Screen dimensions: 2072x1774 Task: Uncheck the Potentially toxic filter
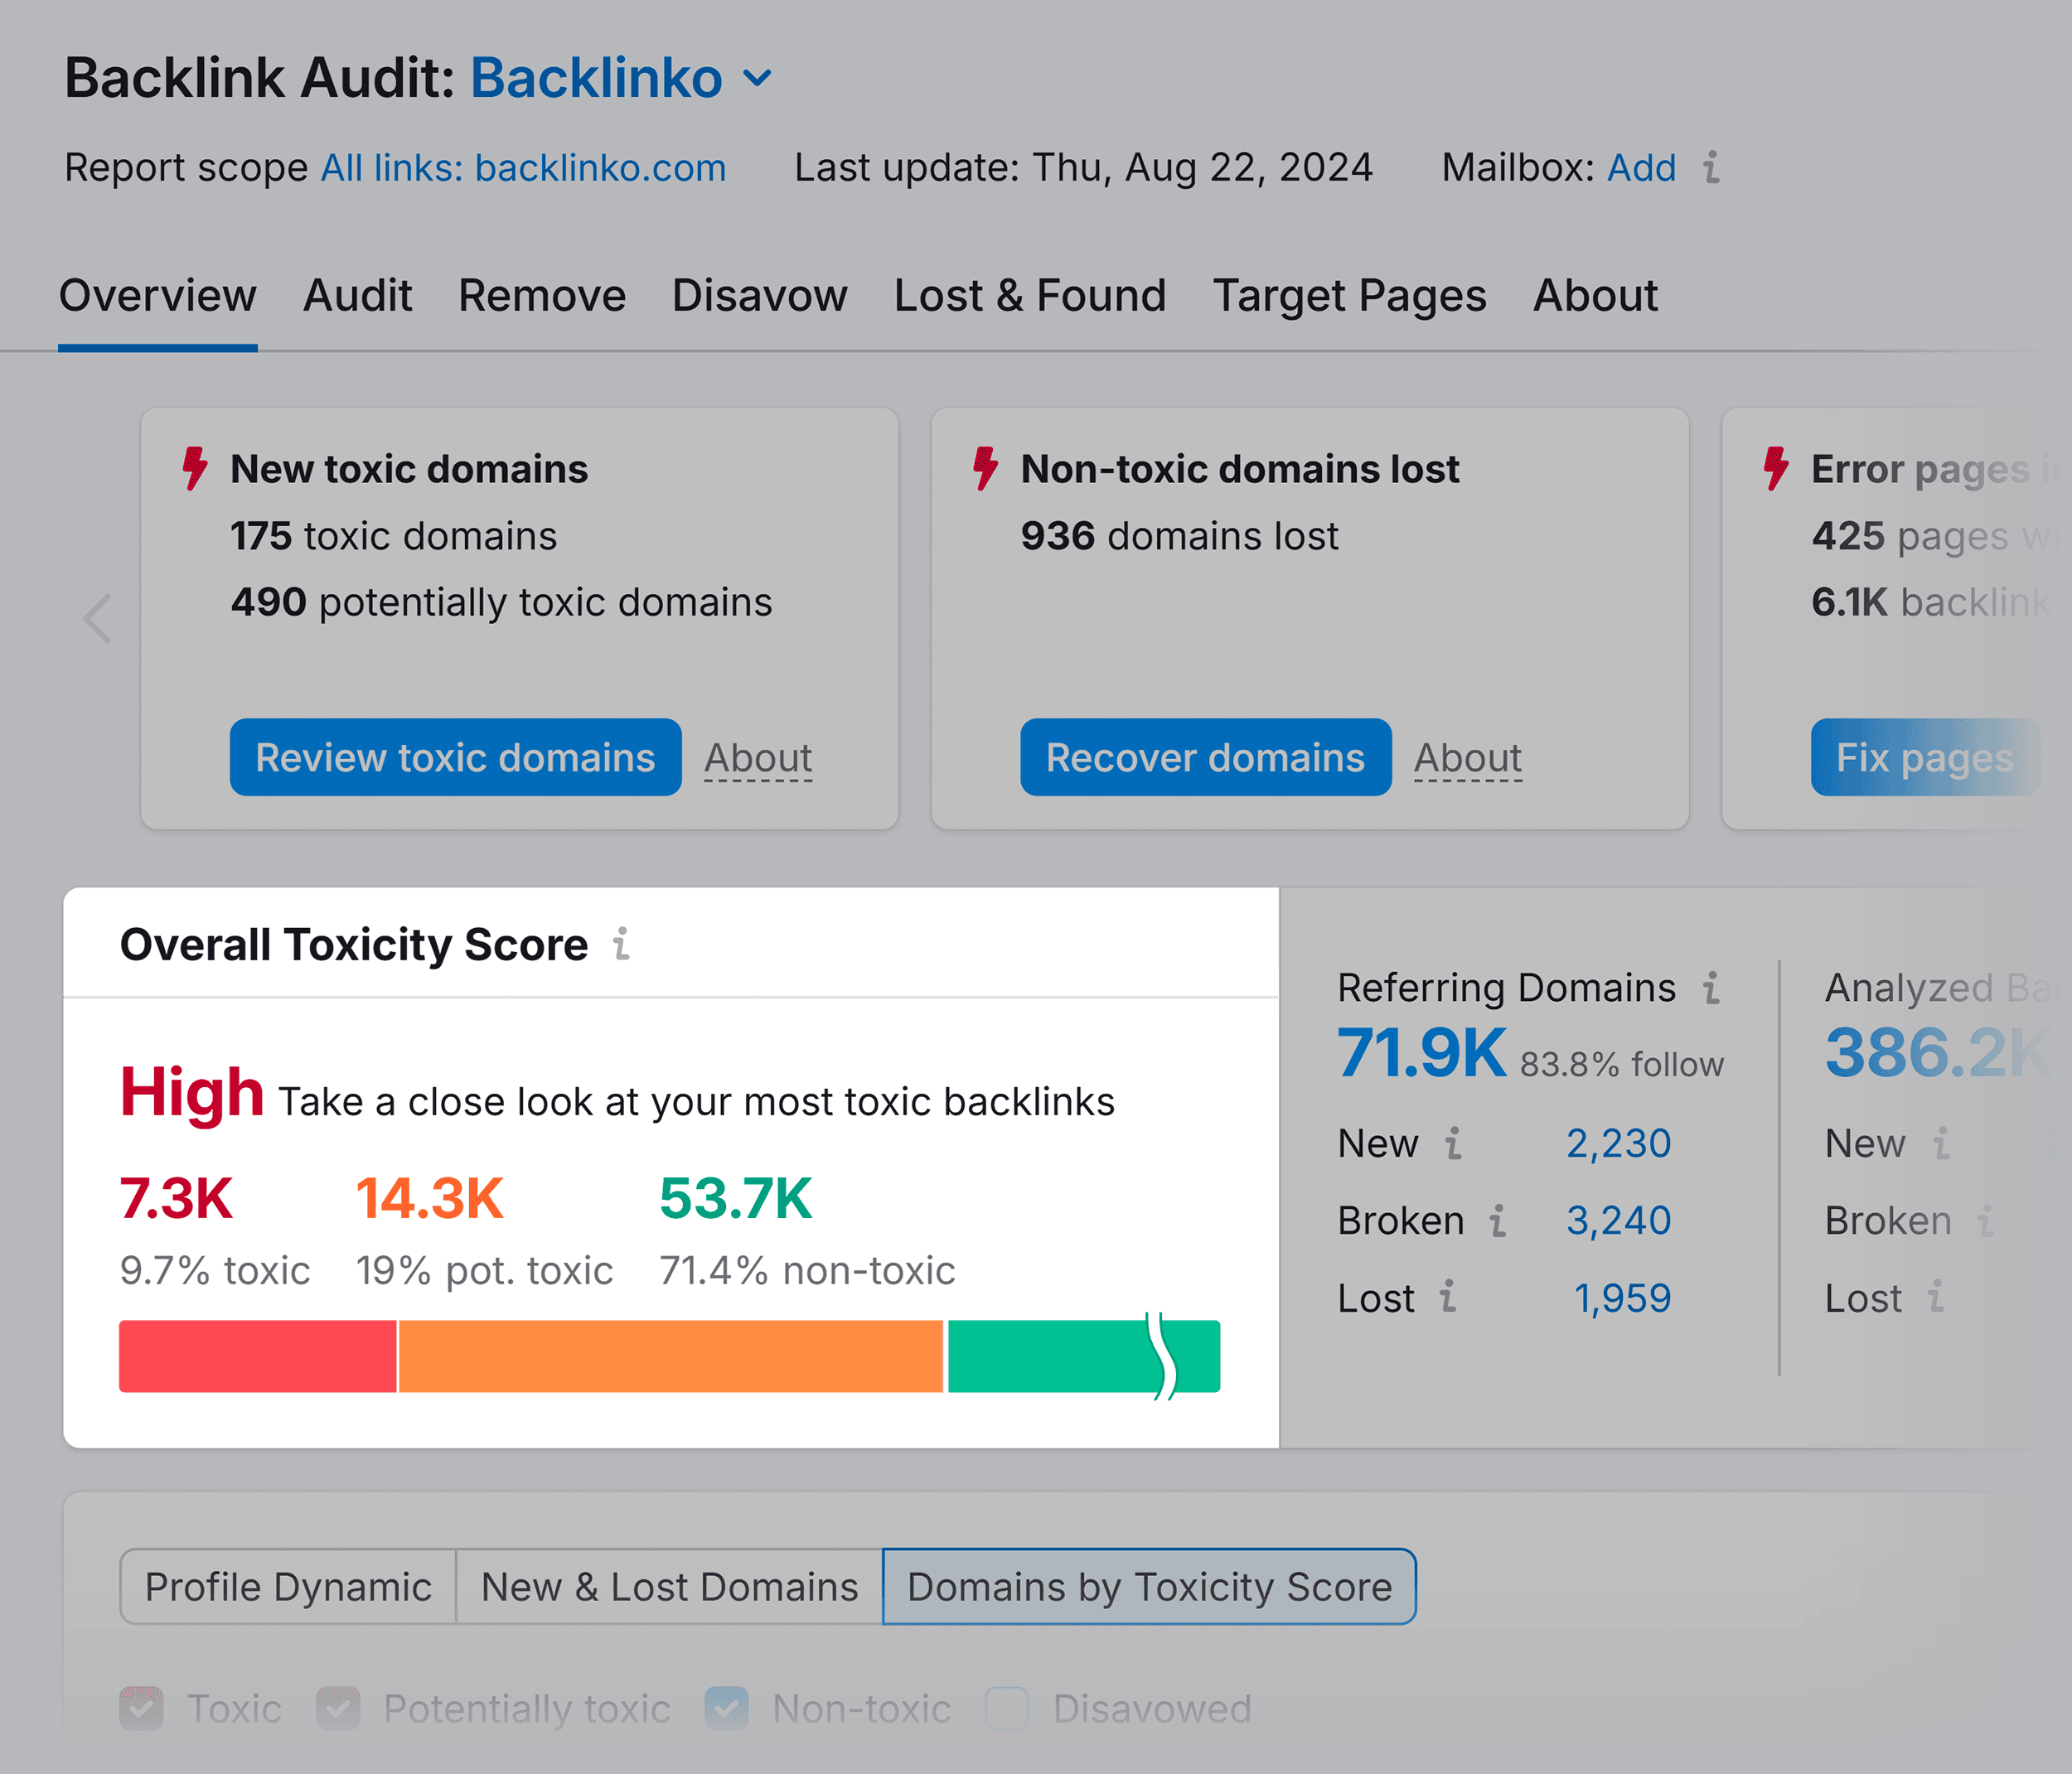click(x=338, y=1709)
